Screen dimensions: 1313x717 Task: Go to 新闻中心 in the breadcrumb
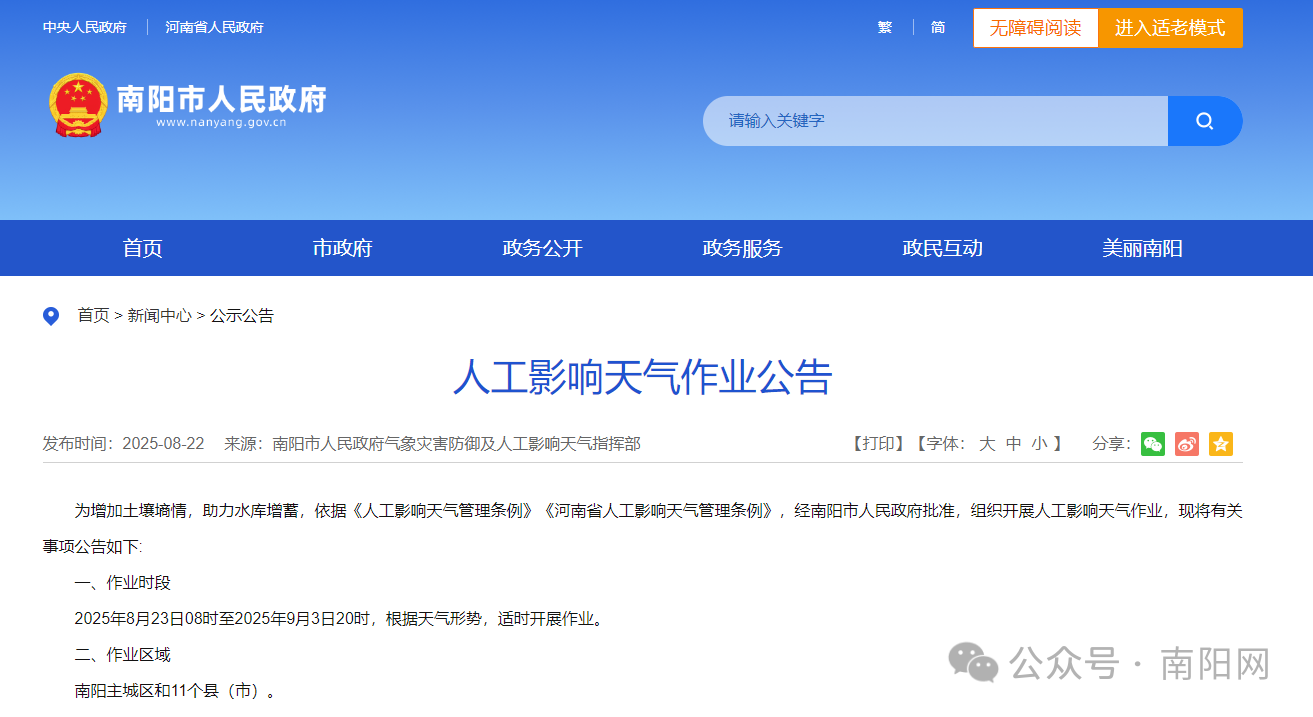(x=159, y=316)
